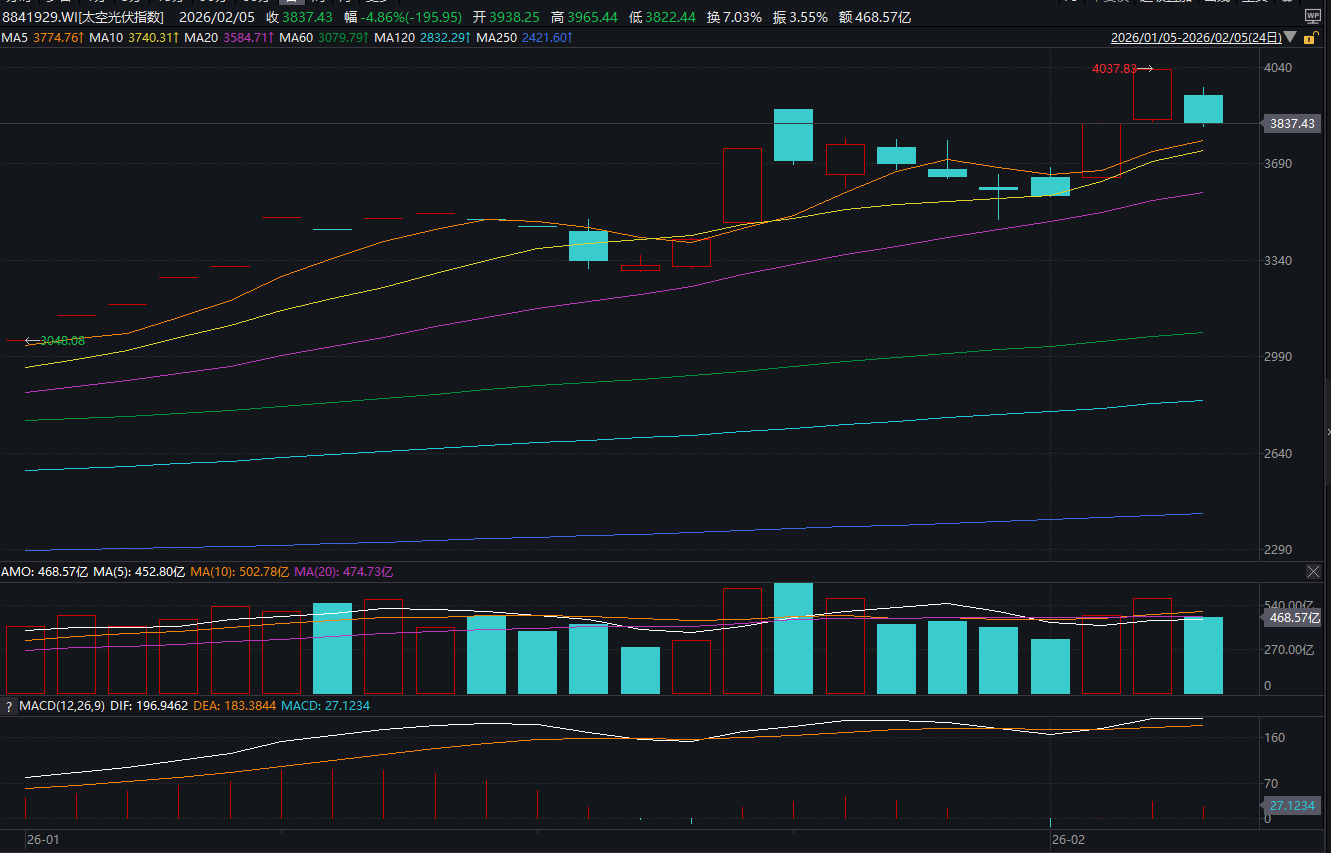The image size is (1331, 853).
Task: Select the last cyan candlestick on chart
Action: (x=1203, y=109)
